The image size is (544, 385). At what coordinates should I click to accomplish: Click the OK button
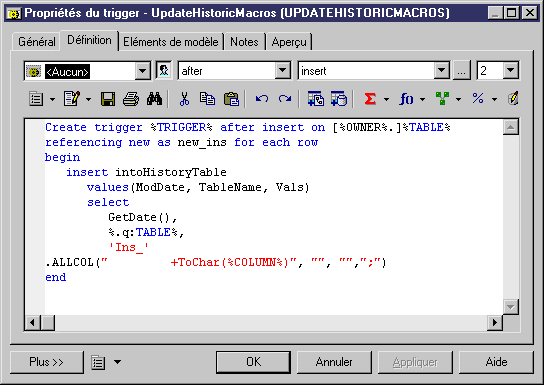253,362
